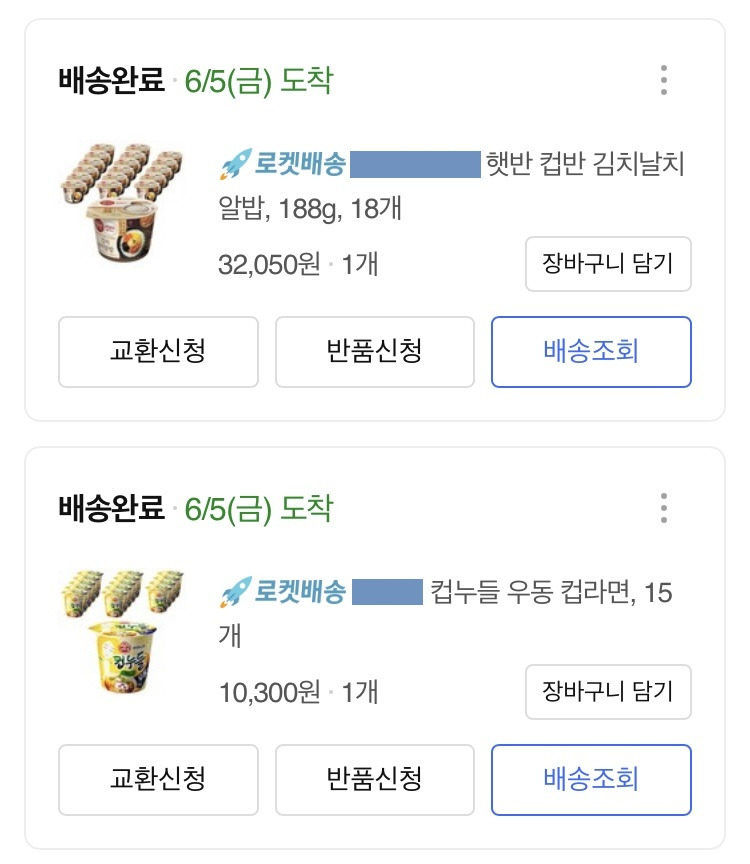
Task: Open the 컵누들 우동 컵라면 product thumbnail
Action: 124,632
